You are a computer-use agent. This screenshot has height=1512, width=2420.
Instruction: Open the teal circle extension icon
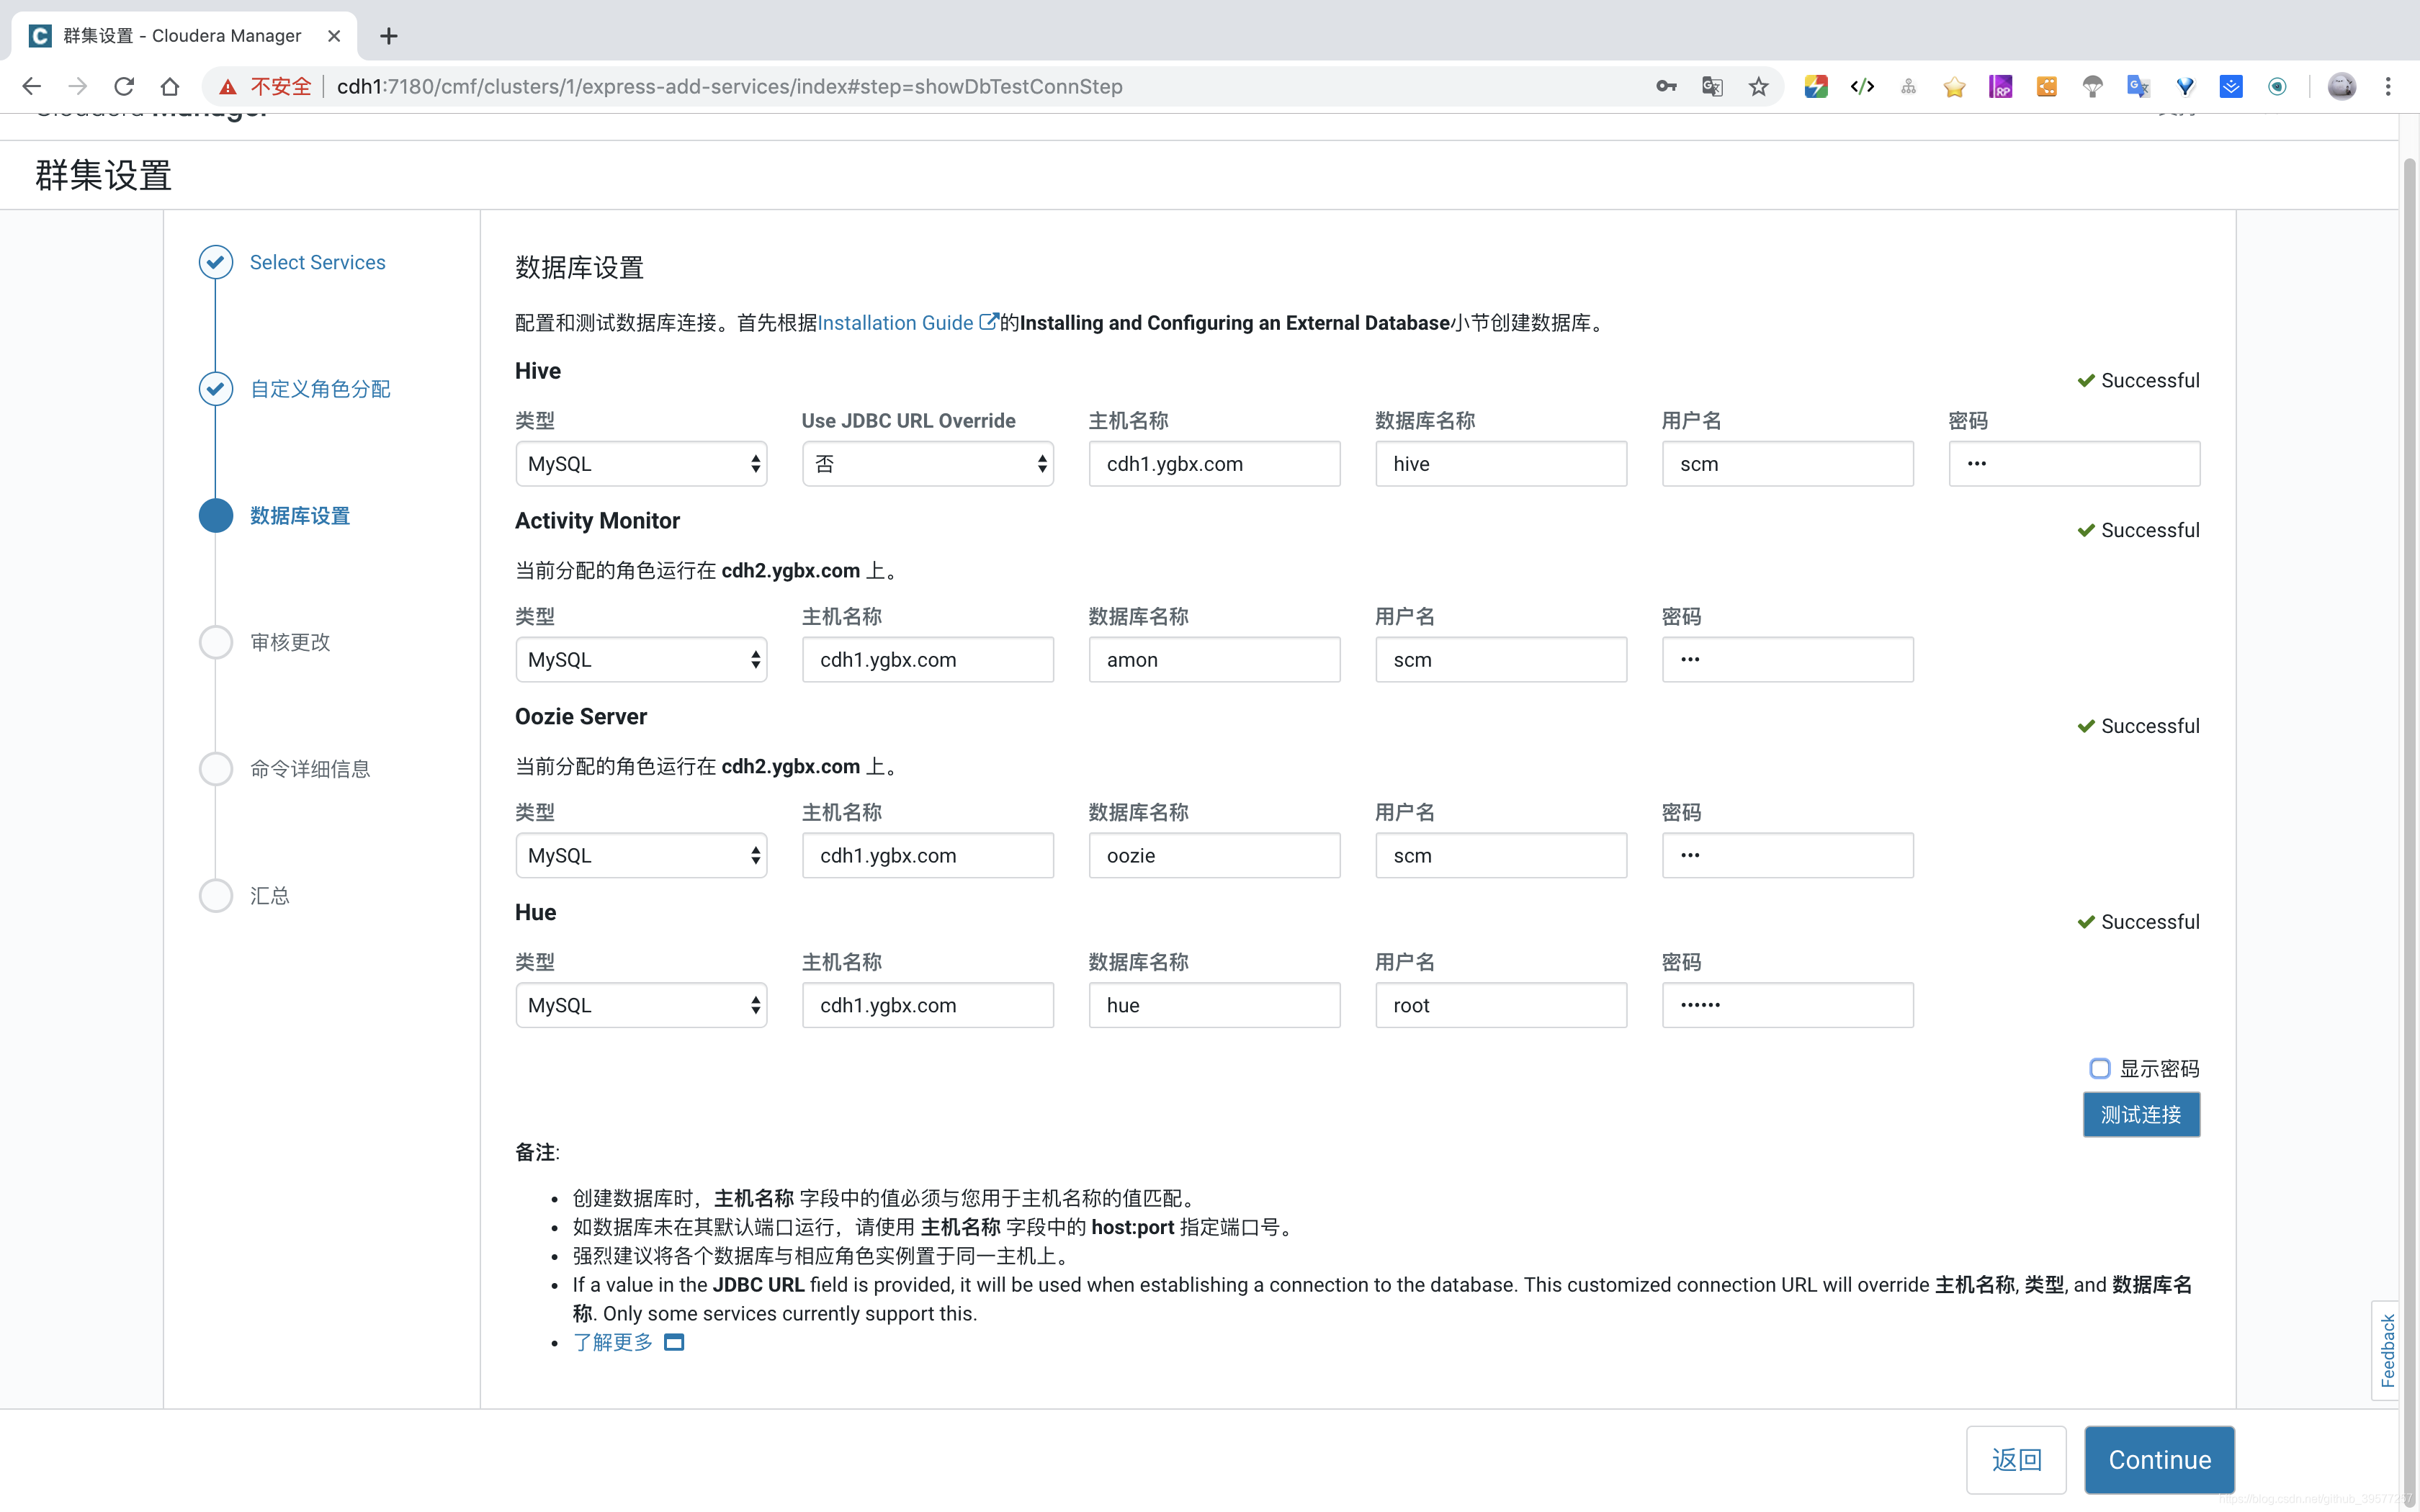pyautogui.click(x=2277, y=87)
